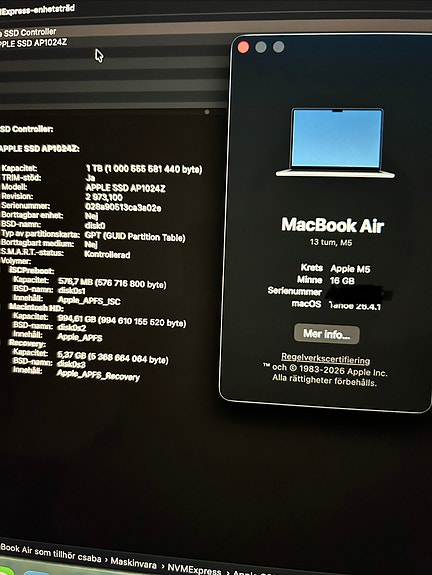Click the green Dock icon at bottom-left
432x575 pixels.
(7, 571)
